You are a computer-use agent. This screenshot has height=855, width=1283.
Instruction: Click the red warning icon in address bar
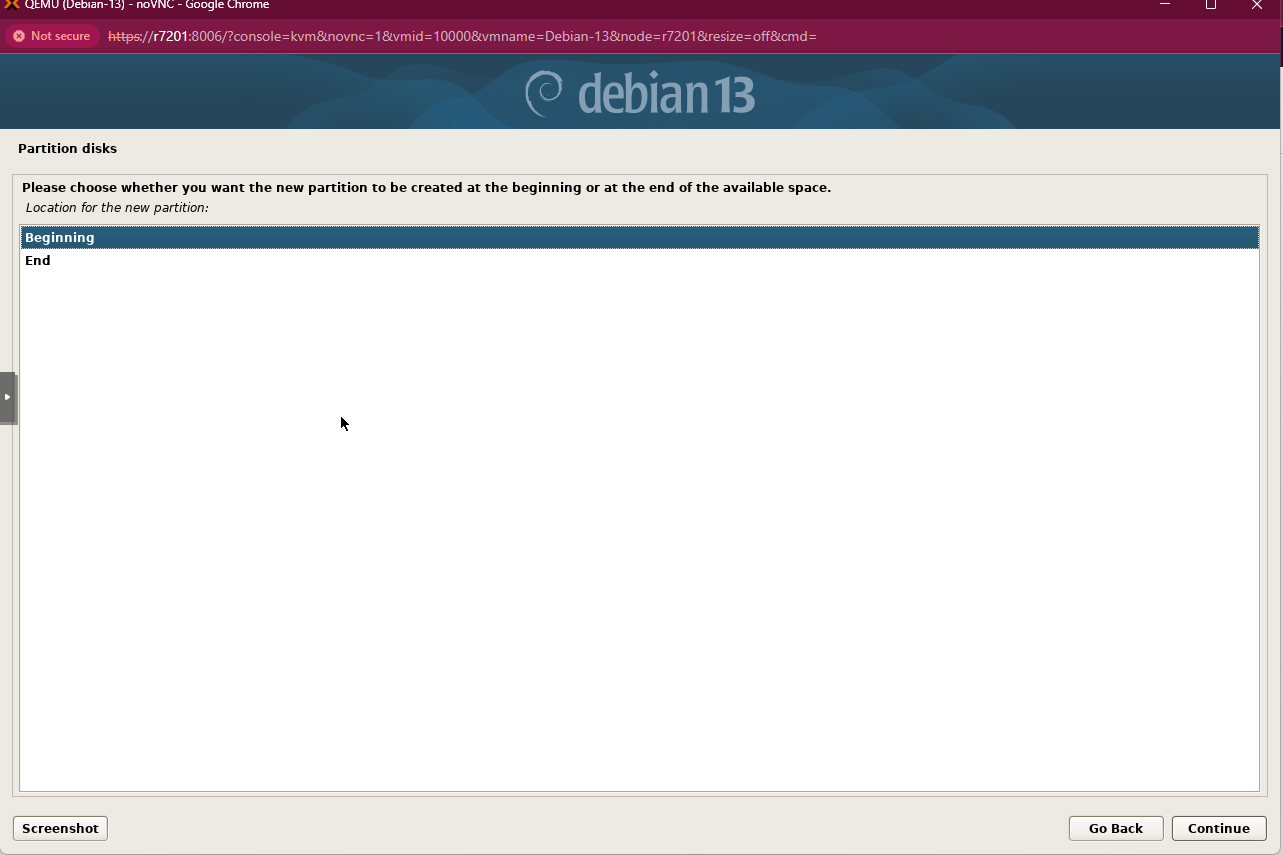(19, 36)
